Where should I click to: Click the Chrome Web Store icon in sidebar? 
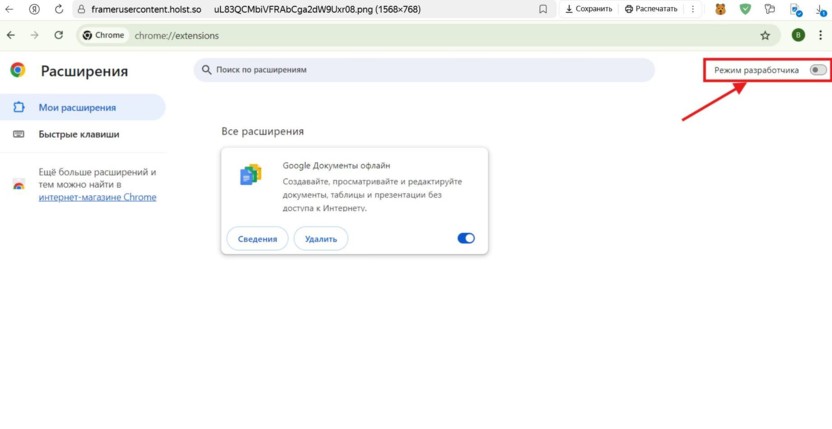pos(19,185)
